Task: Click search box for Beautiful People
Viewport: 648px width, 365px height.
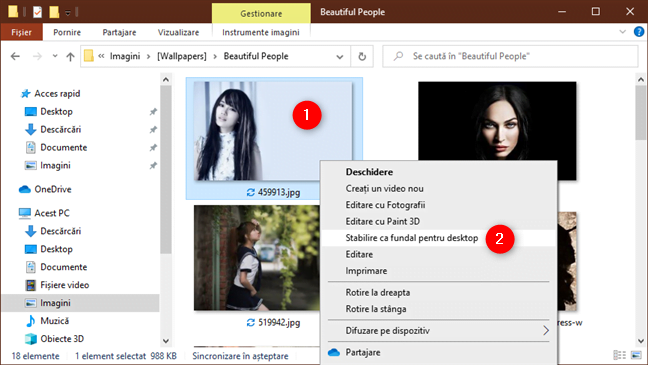Action: (x=510, y=56)
